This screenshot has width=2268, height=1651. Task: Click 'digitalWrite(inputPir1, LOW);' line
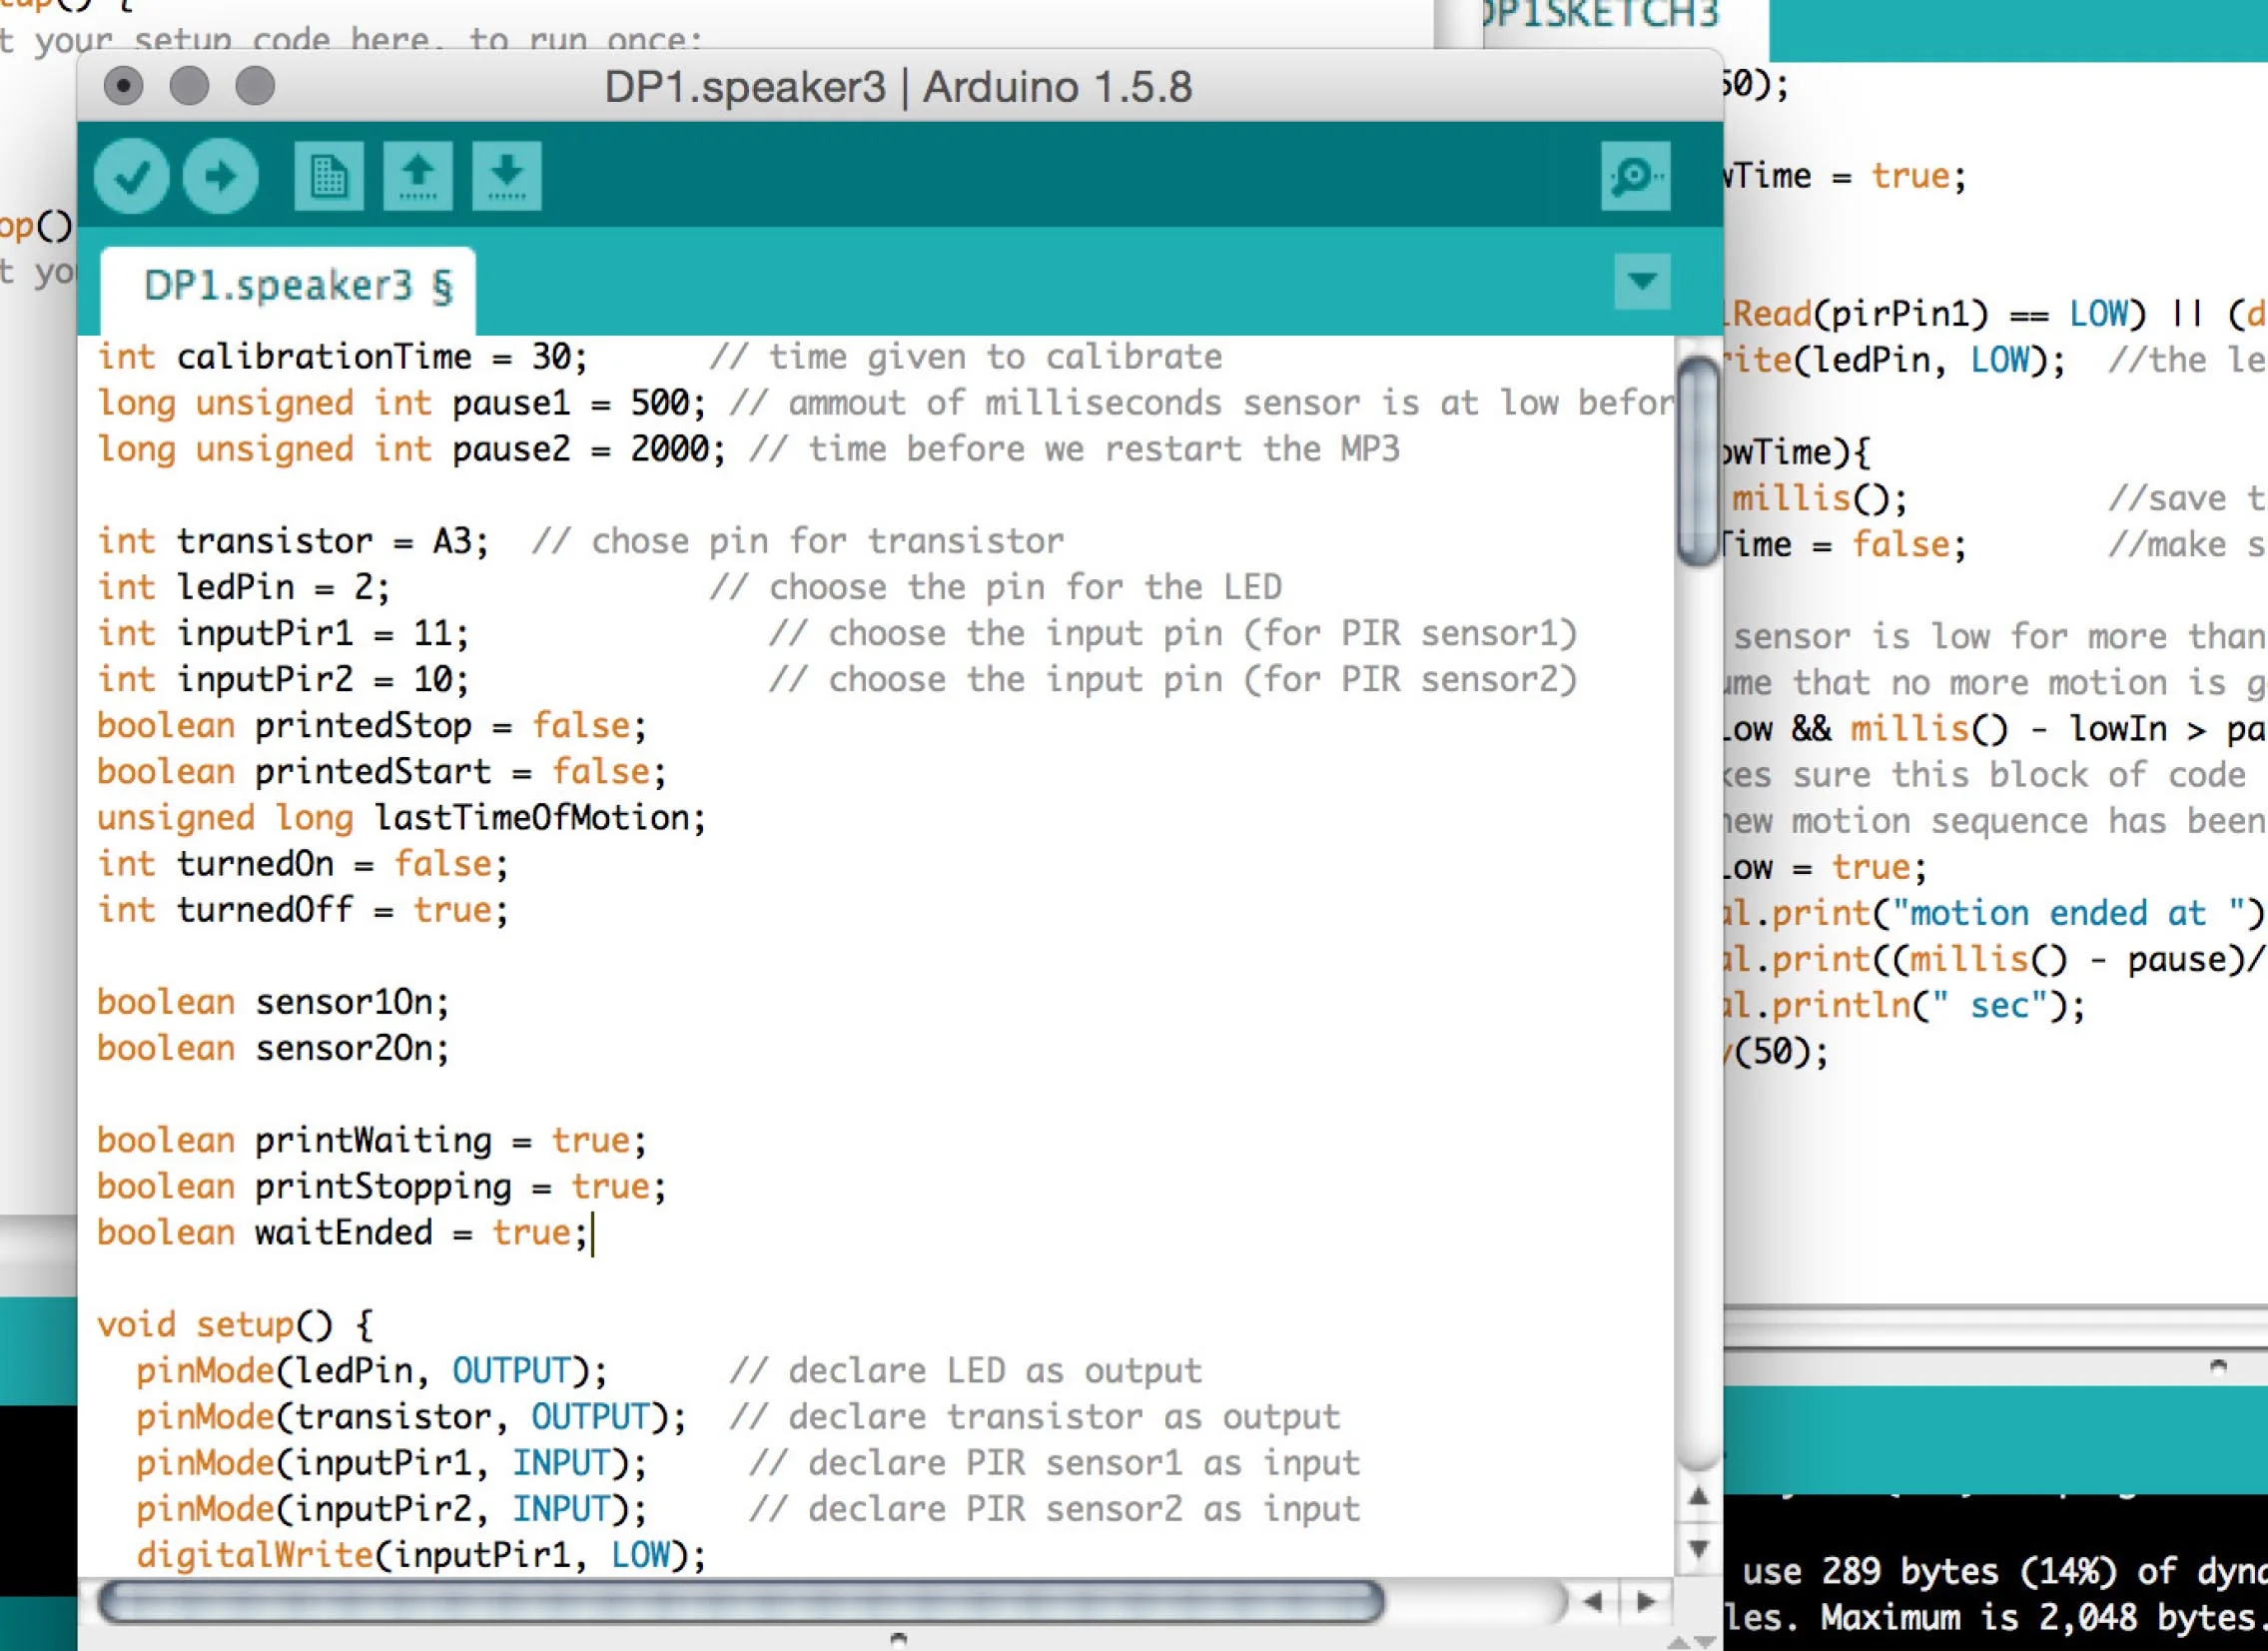click(x=421, y=1555)
